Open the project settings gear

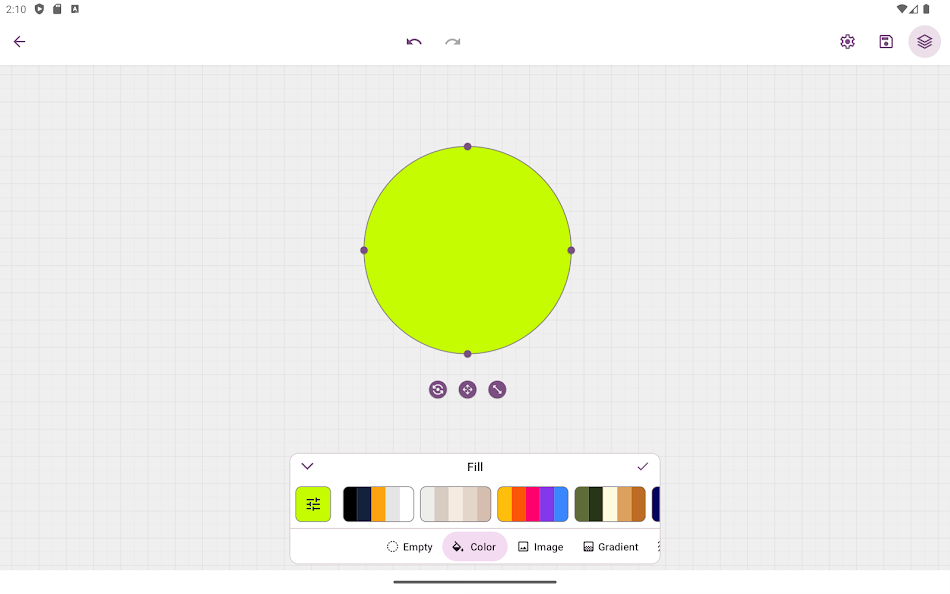[x=847, y=41]
